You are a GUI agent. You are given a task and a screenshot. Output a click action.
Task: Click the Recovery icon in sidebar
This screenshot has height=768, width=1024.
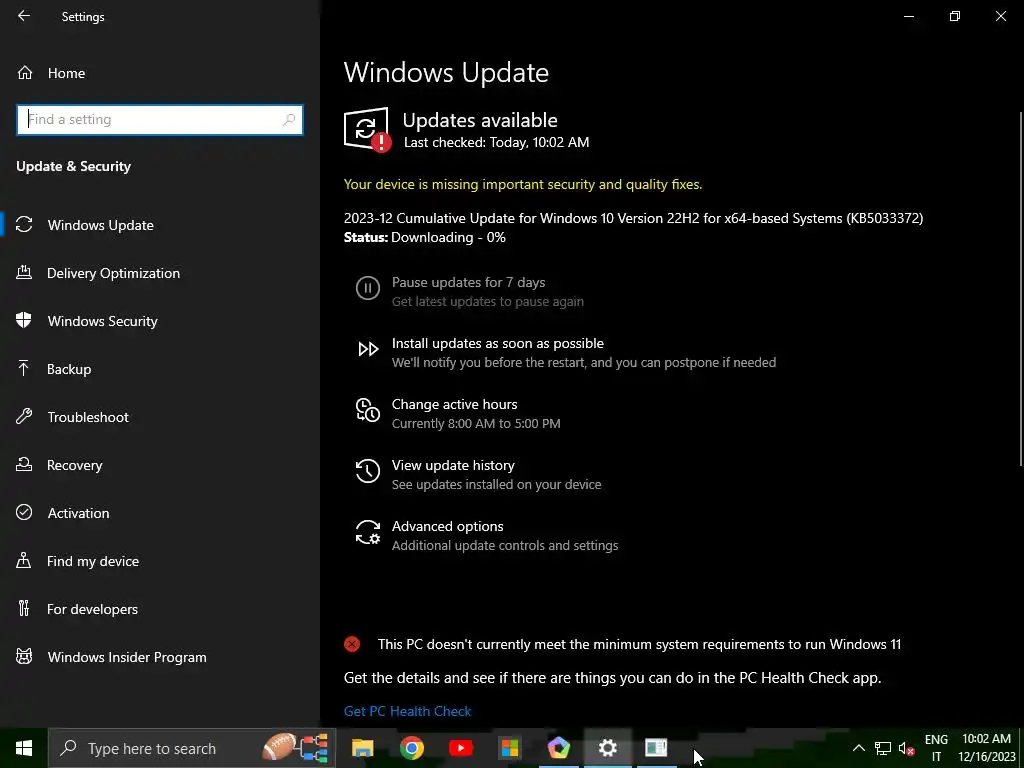[x=24, y=464]
